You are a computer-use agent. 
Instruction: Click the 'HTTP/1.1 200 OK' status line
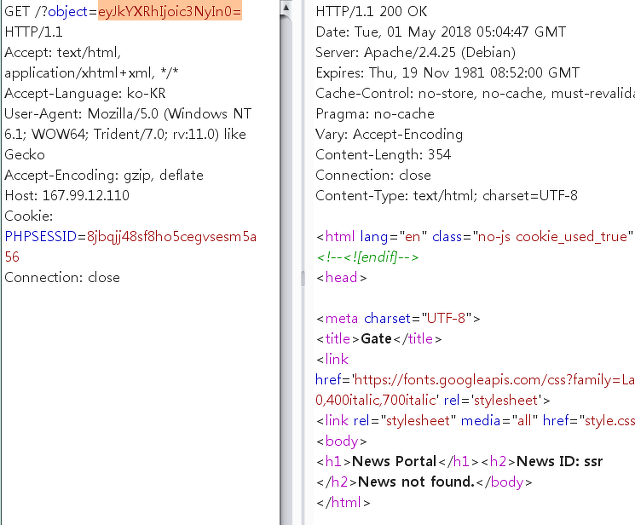tap(371, 11)
